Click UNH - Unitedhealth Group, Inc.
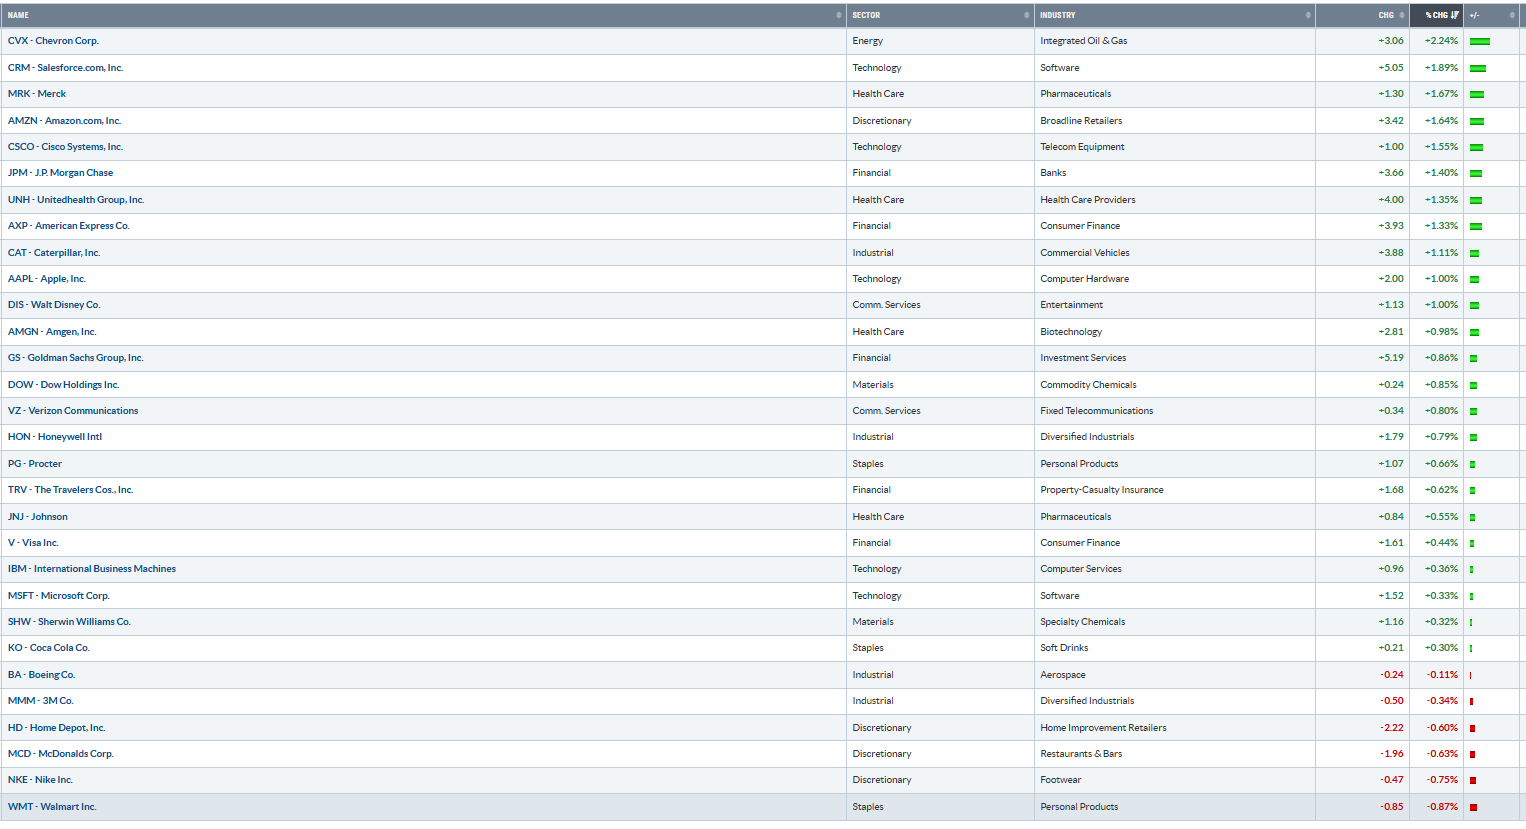 point(76,200)
